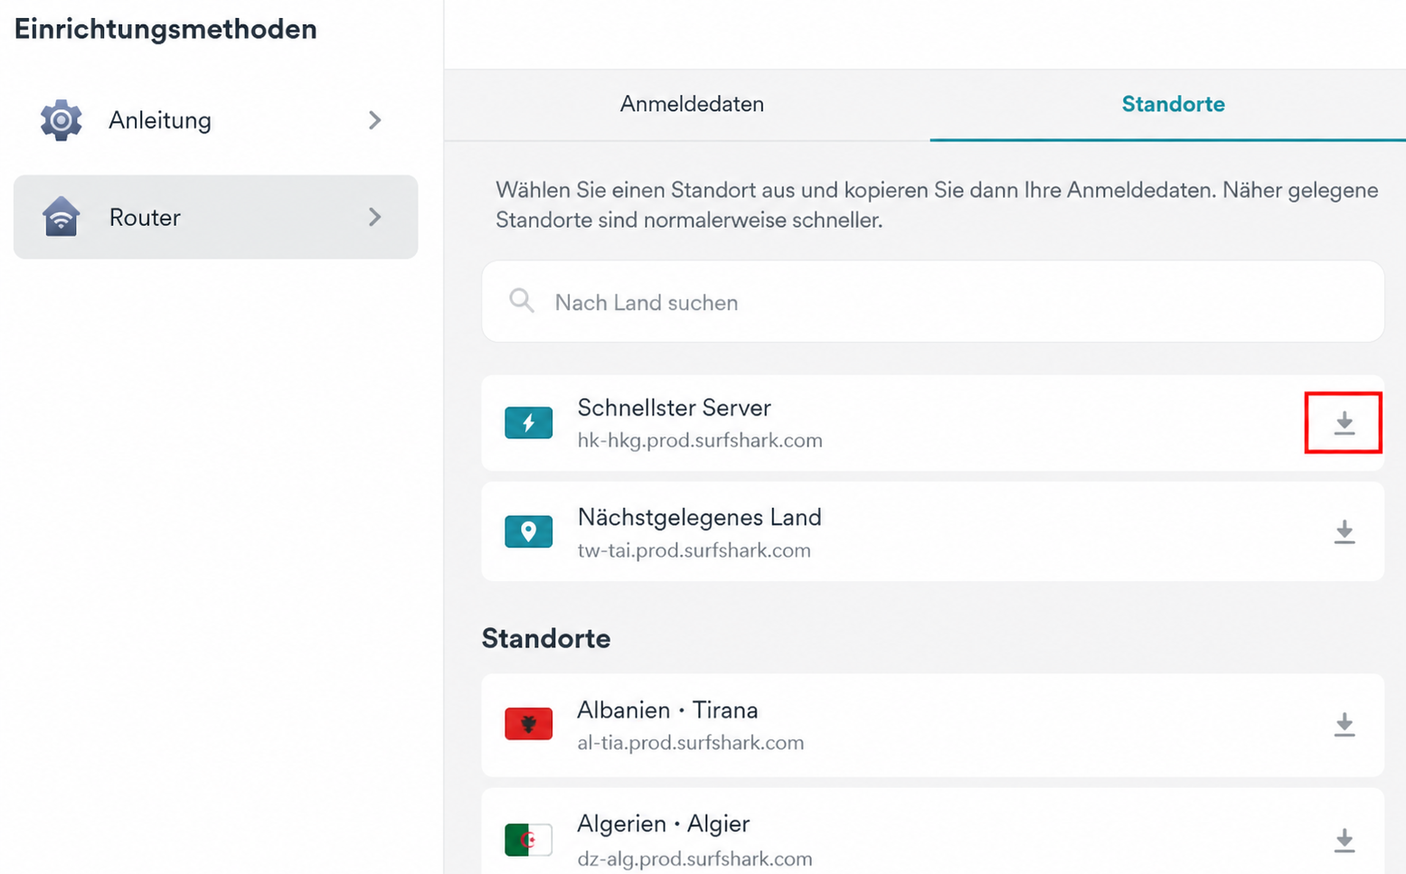Expand the Router chevron arrow
The height and width of the screenshot is (874, 1406).
[375, 217]
